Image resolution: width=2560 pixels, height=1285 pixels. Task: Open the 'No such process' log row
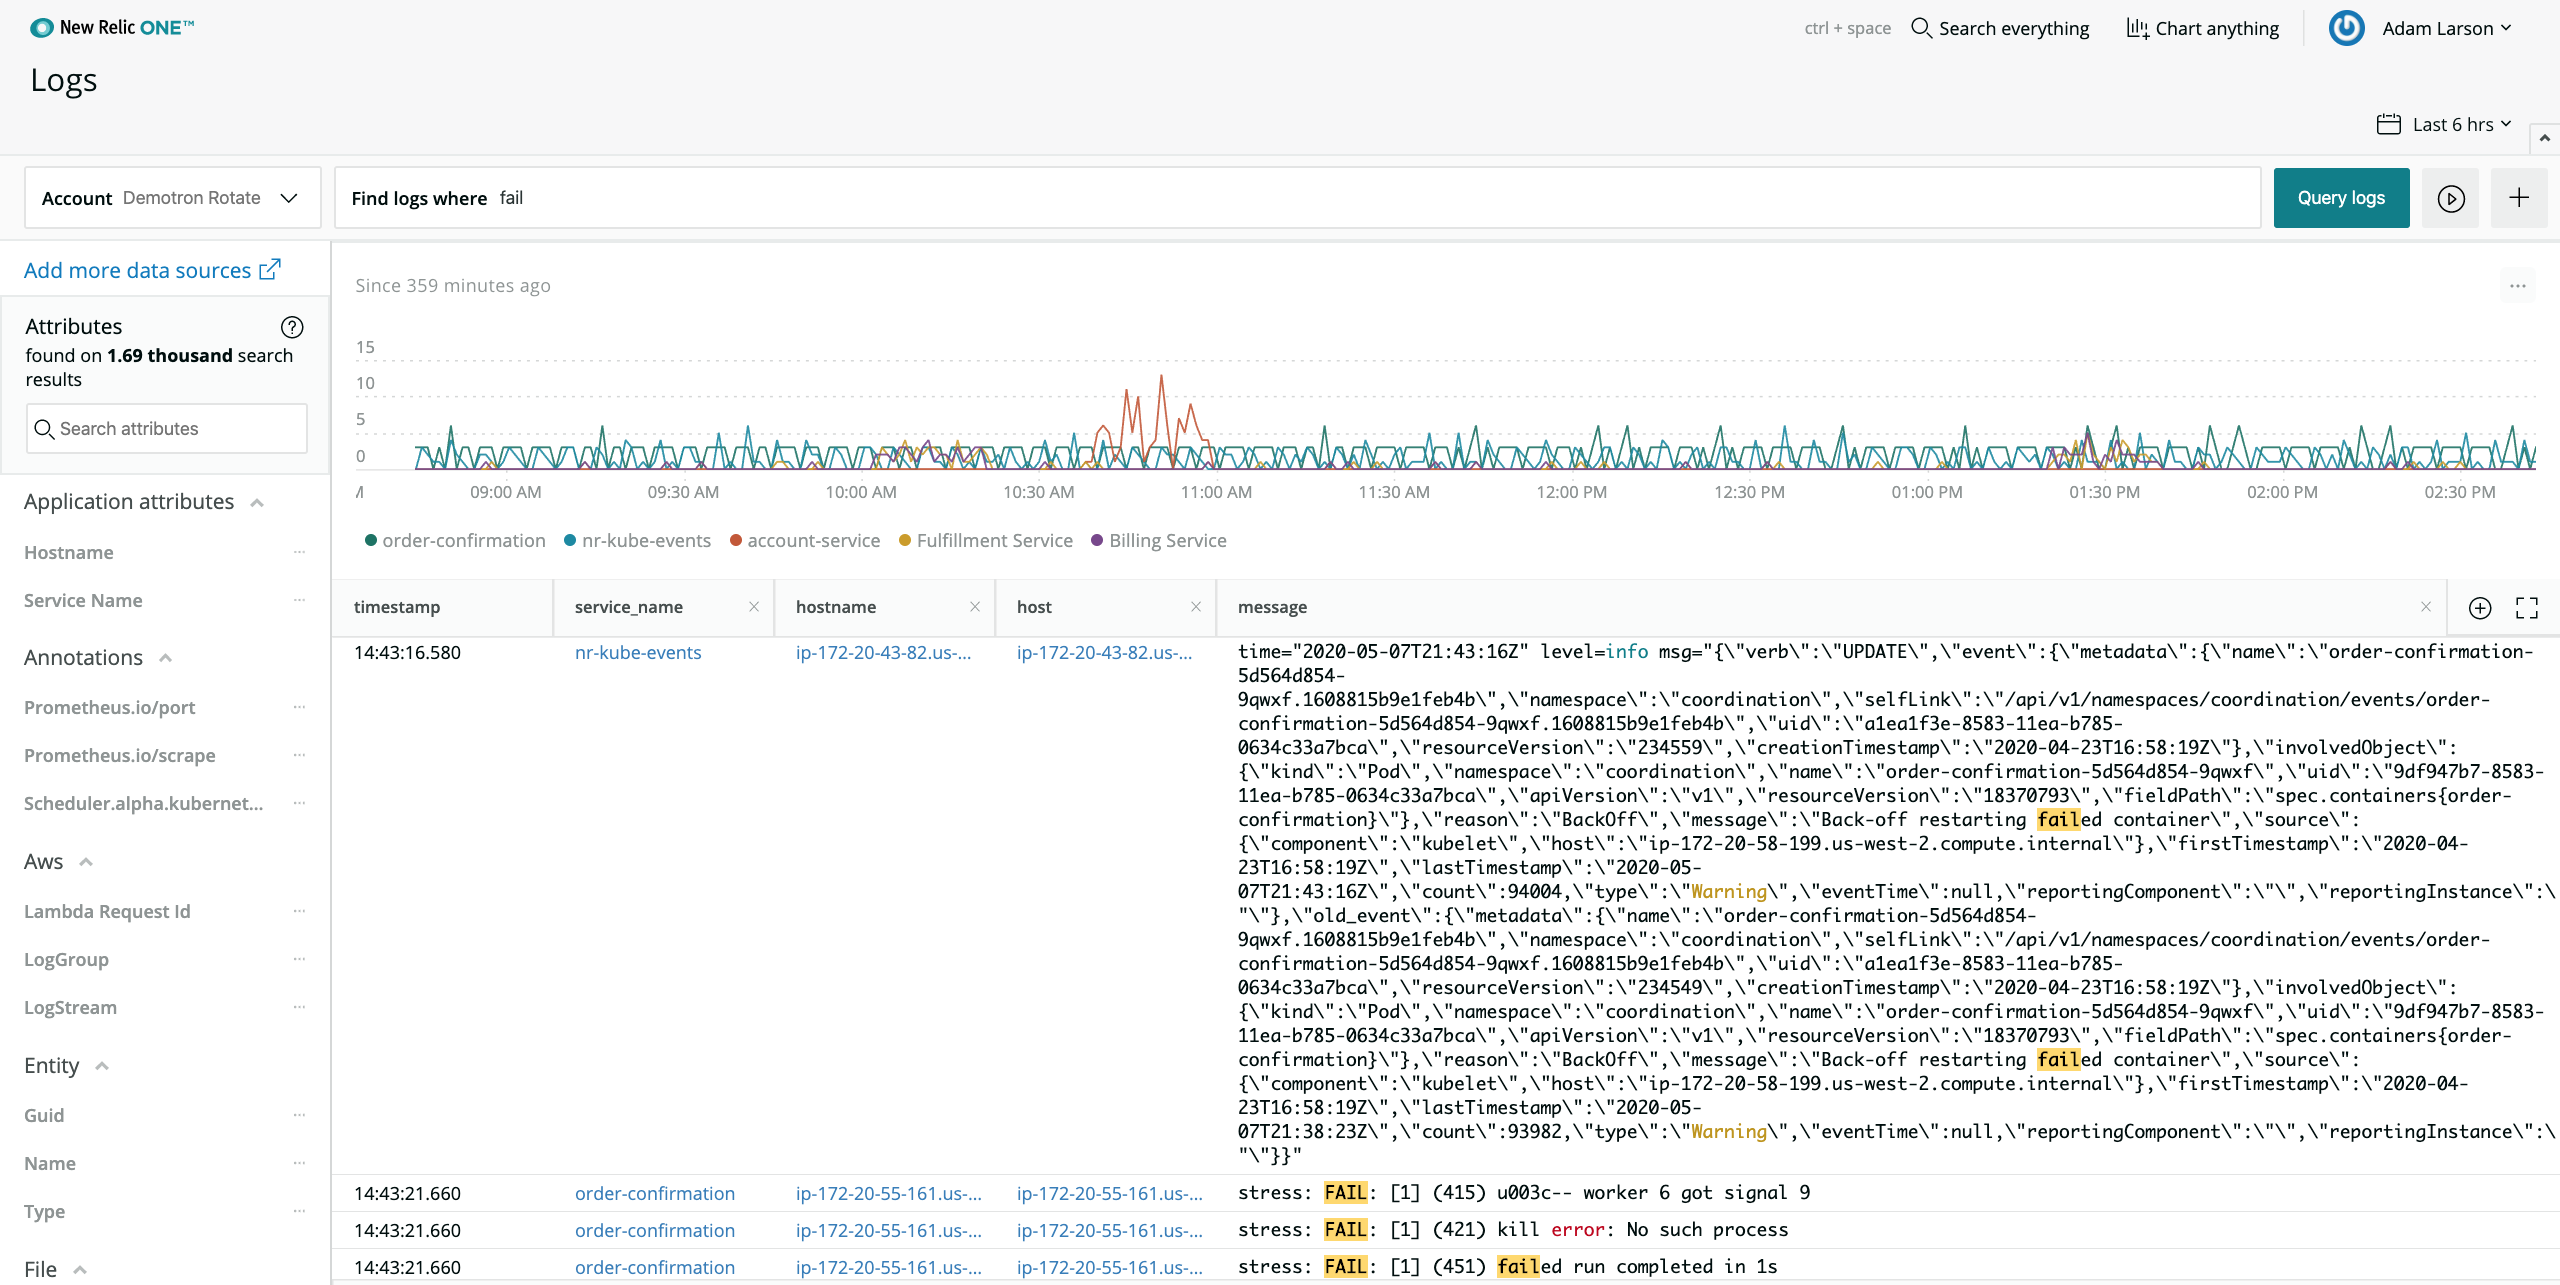click(1446, 1230)
